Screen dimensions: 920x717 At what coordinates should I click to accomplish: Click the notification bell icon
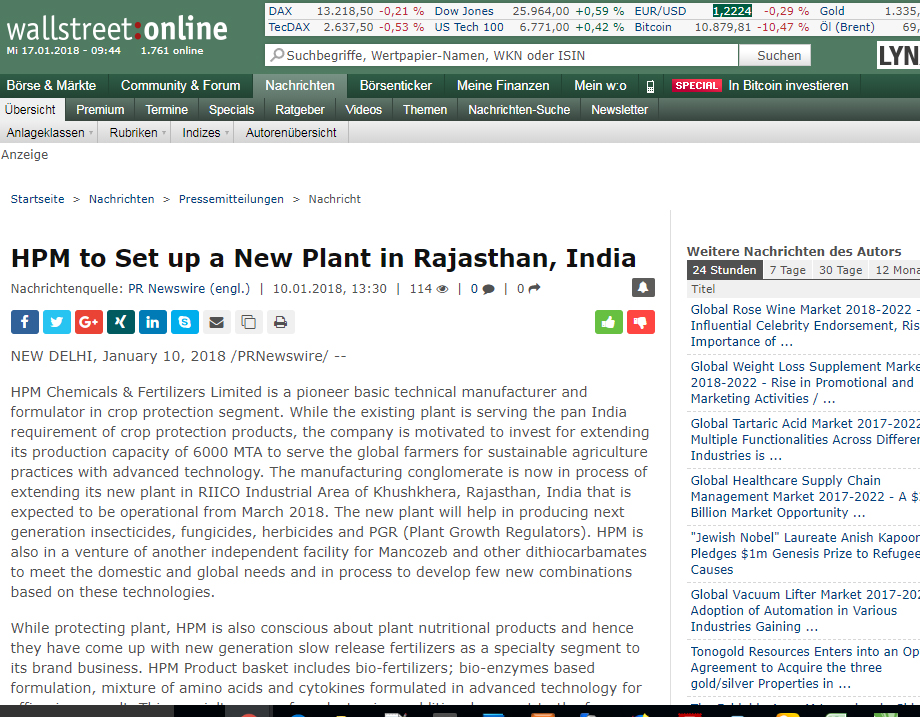[643, 288]
